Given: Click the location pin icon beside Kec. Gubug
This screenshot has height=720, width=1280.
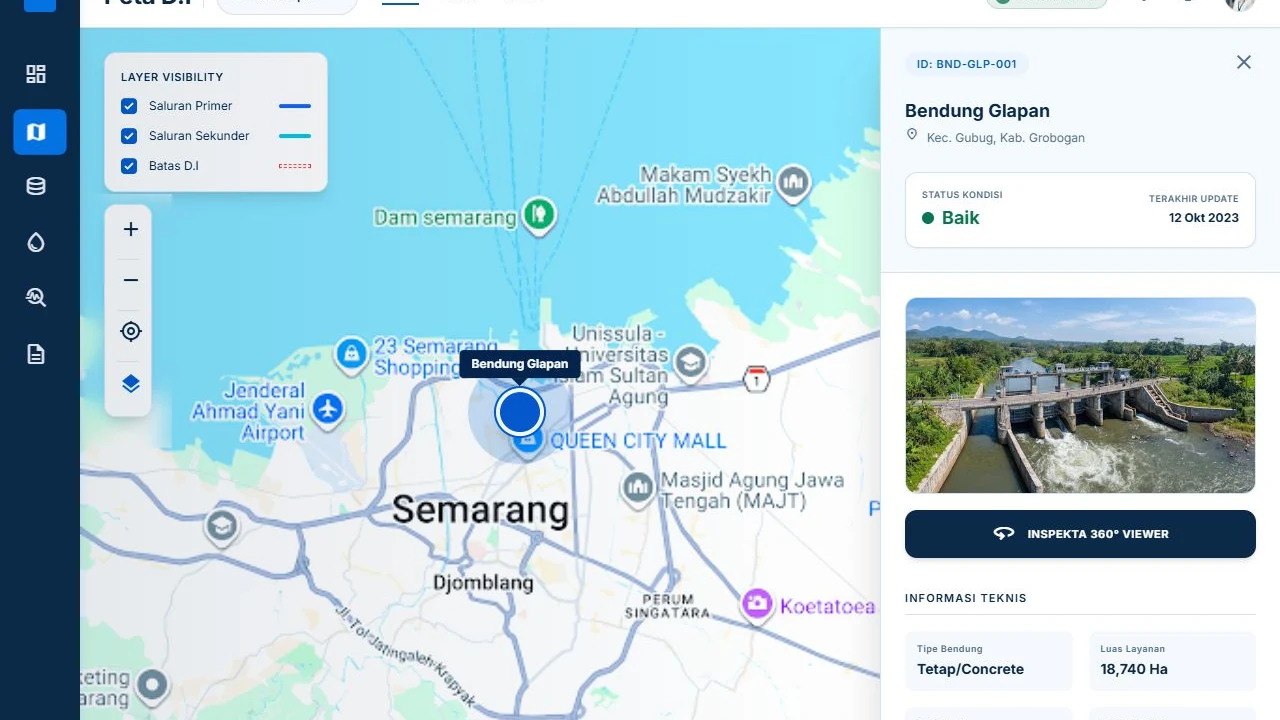Looking at the screenshot, I should pos(912,135).
